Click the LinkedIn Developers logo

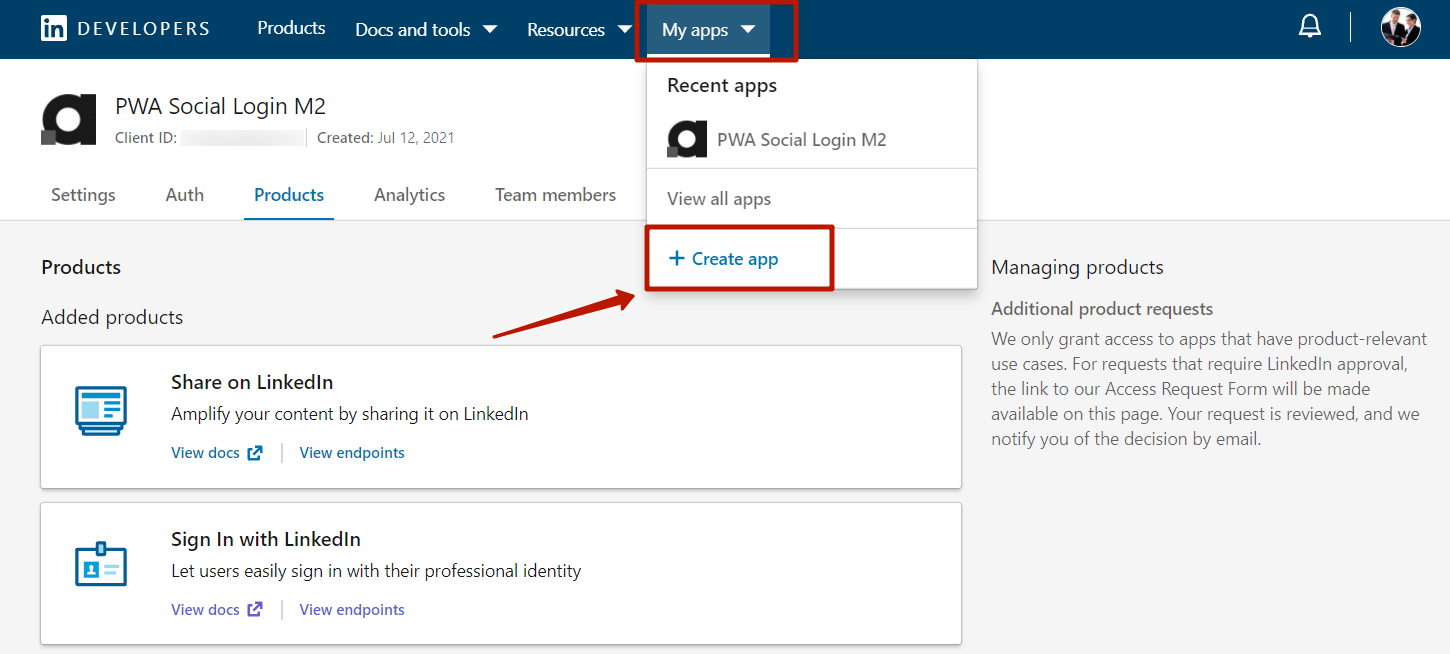(x=125, y=28)
